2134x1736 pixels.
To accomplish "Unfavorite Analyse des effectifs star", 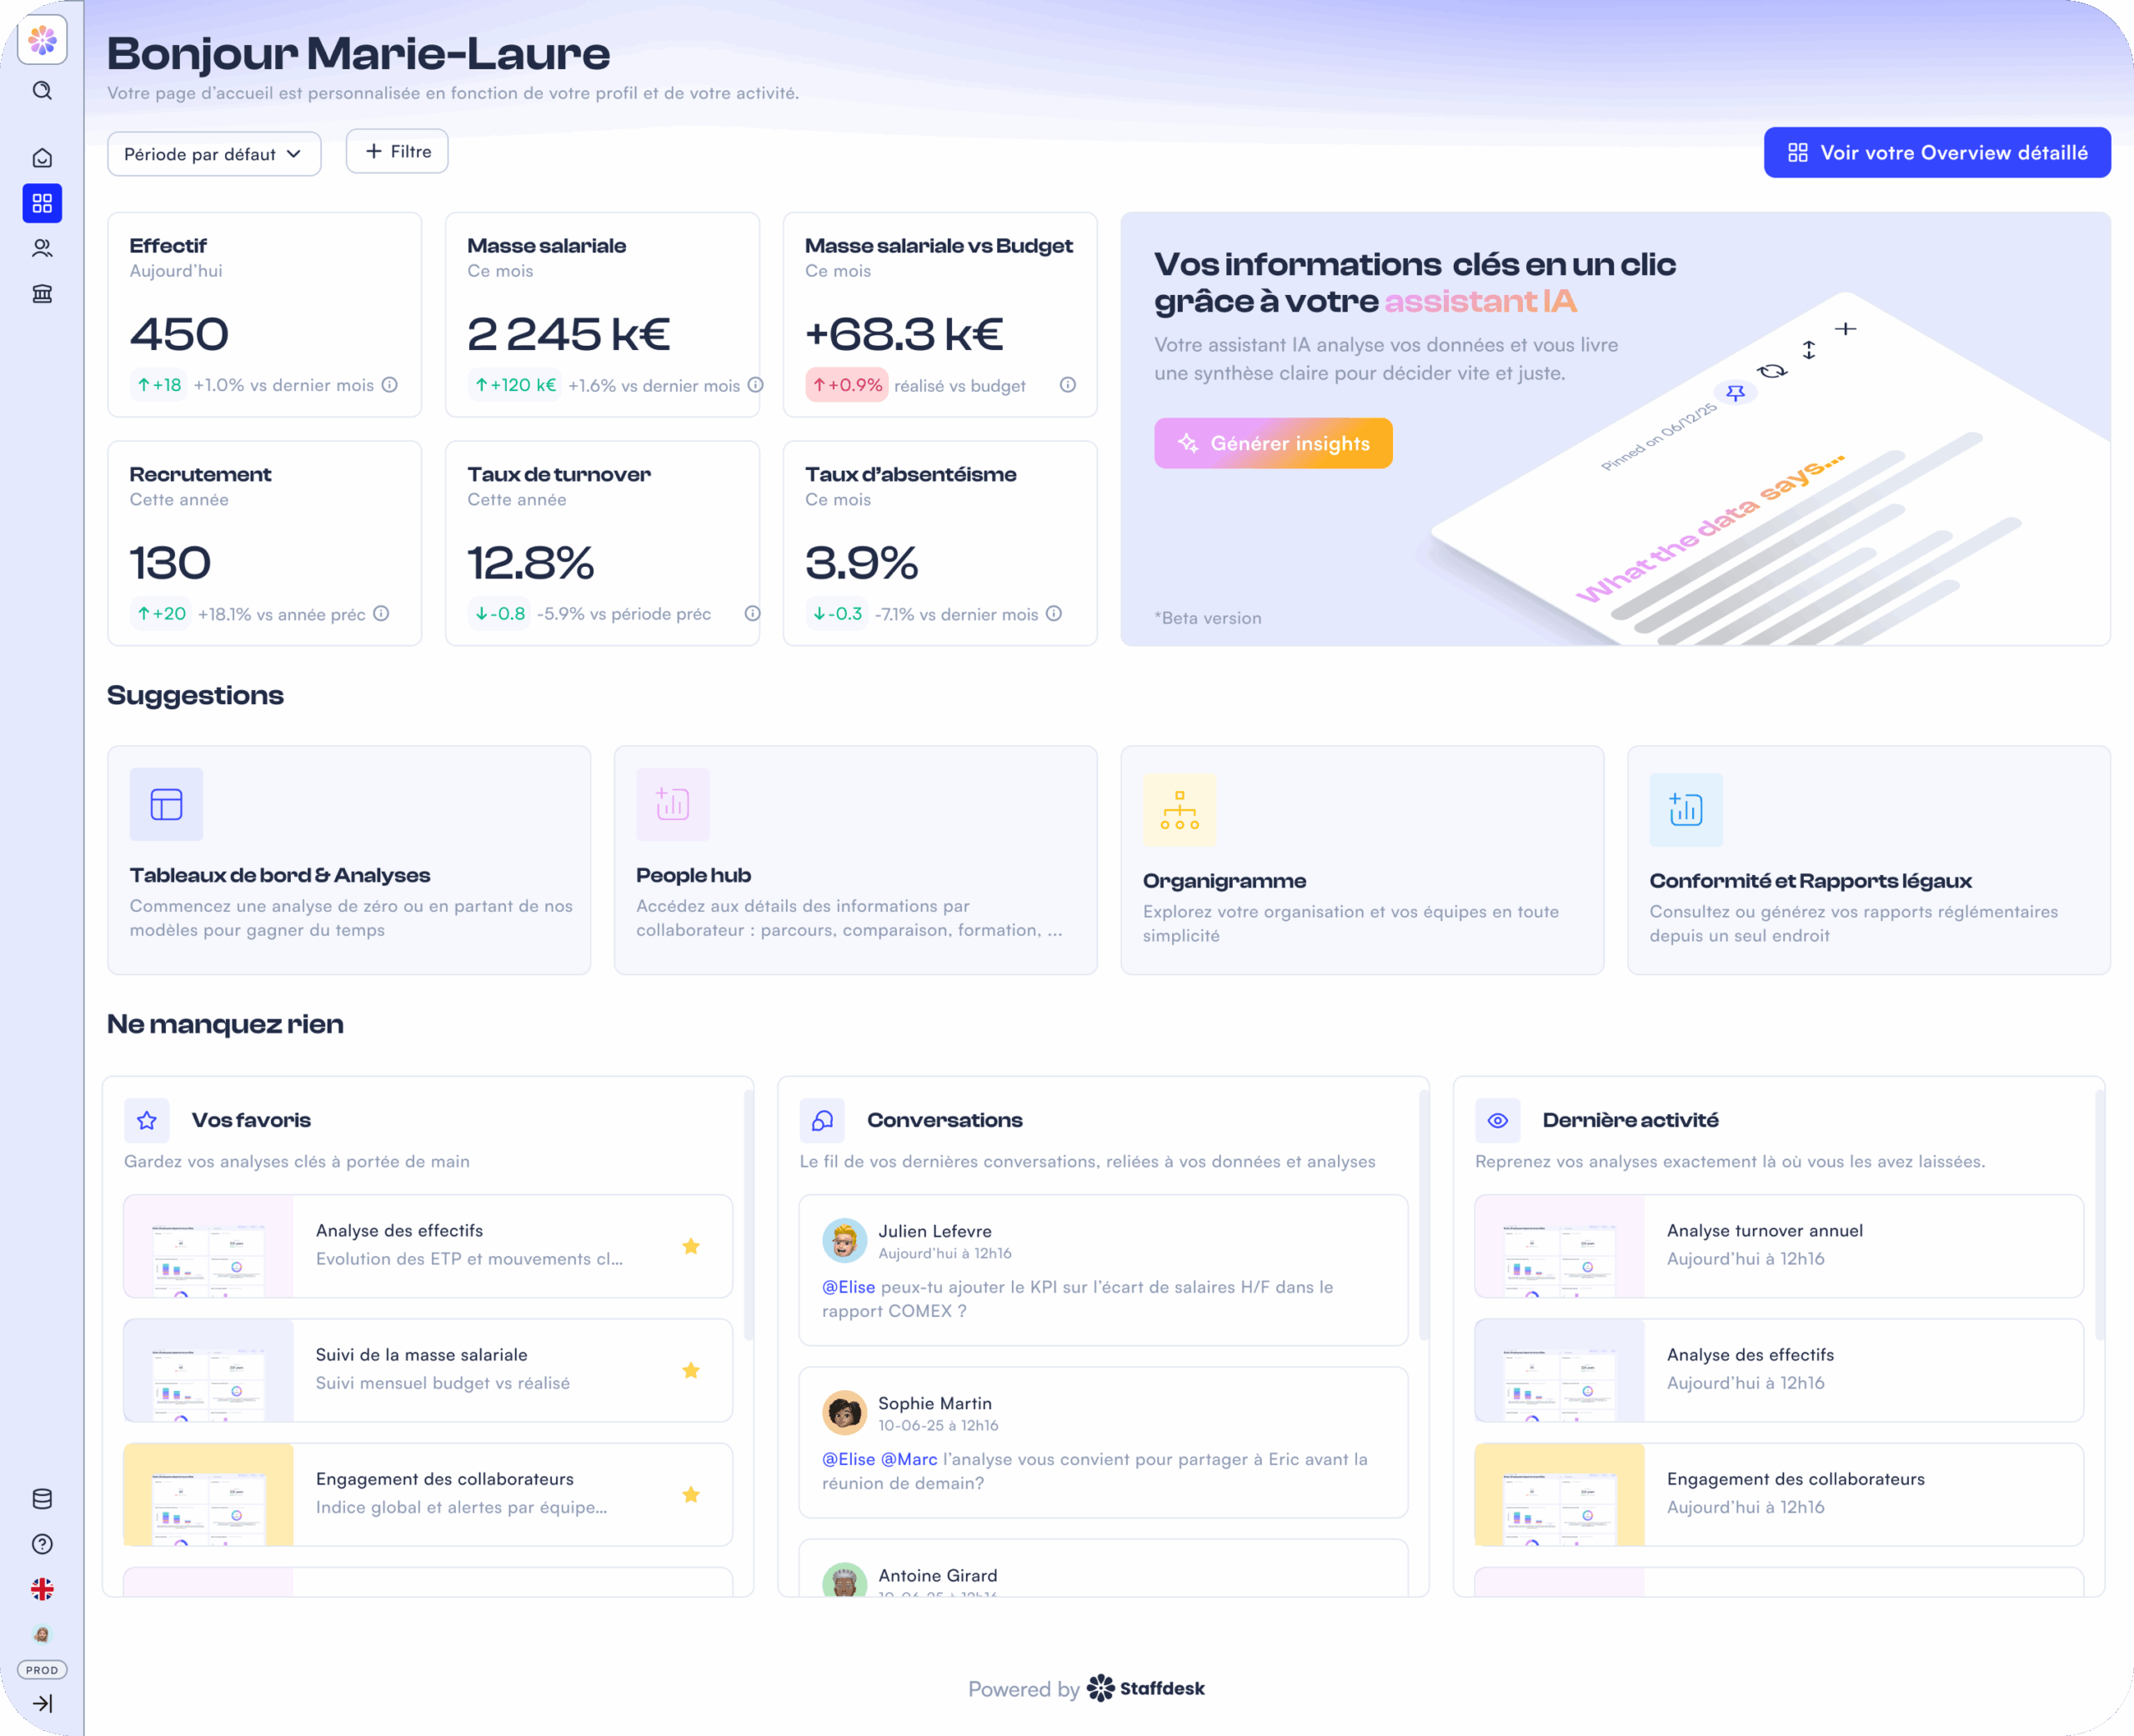I will click(x=691, y=1246).
